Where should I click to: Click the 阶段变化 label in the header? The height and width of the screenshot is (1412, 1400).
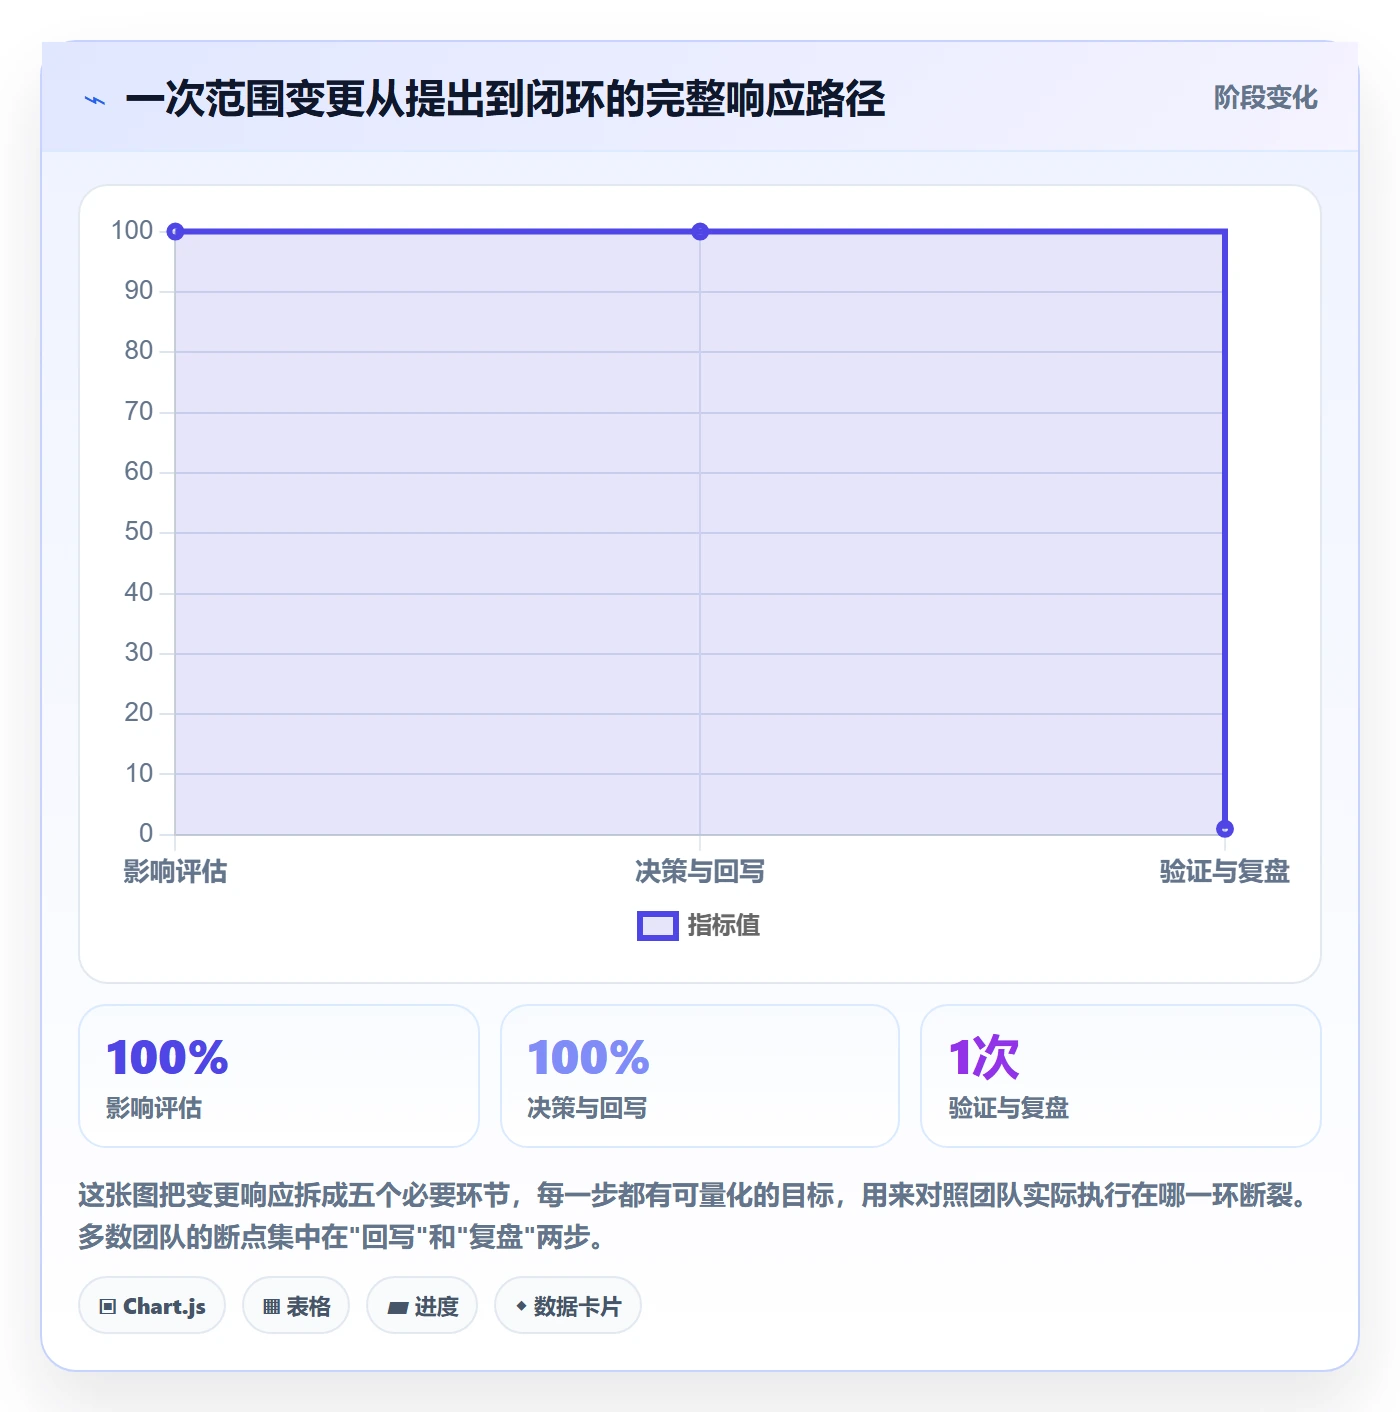point(1265,98)
